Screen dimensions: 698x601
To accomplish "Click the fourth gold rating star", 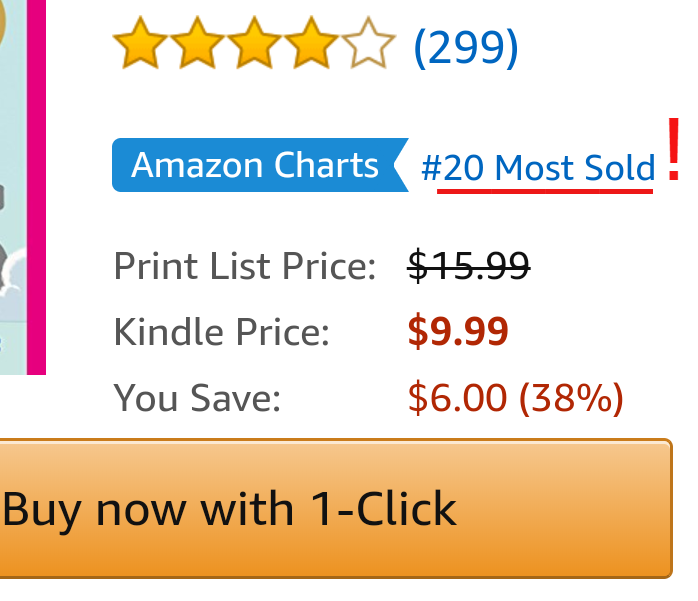I will point(311,43).
